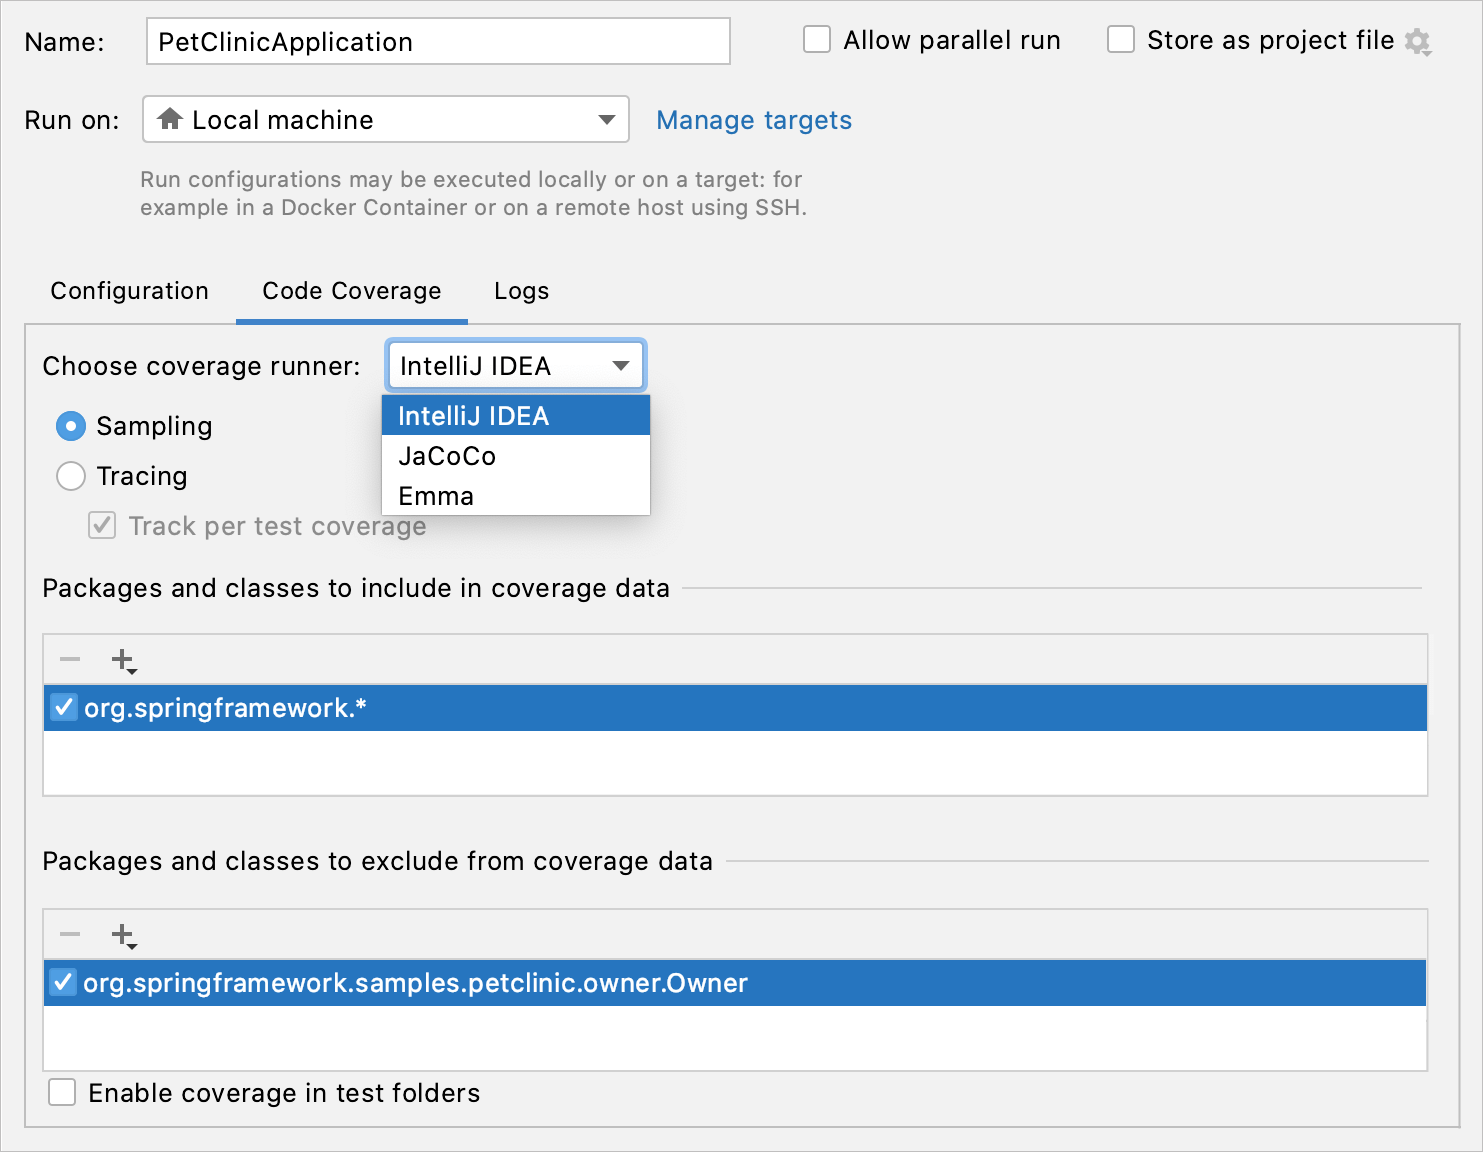Click the Manage targets link
This screenshot has height=1152, width=1483.
754,120
